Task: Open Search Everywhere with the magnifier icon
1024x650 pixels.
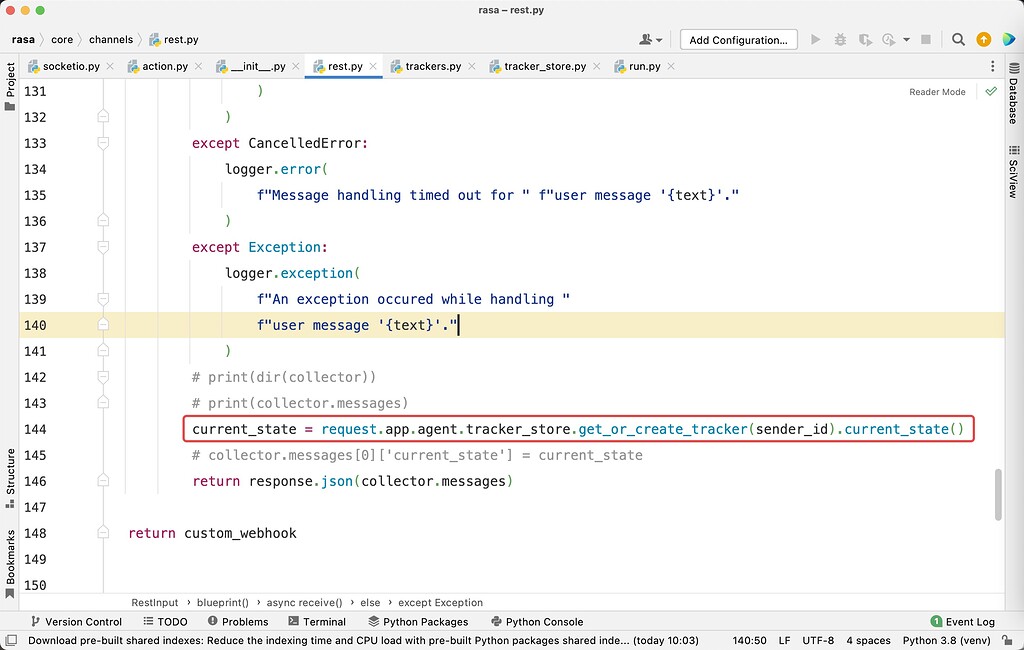Action: coord(958,39)
